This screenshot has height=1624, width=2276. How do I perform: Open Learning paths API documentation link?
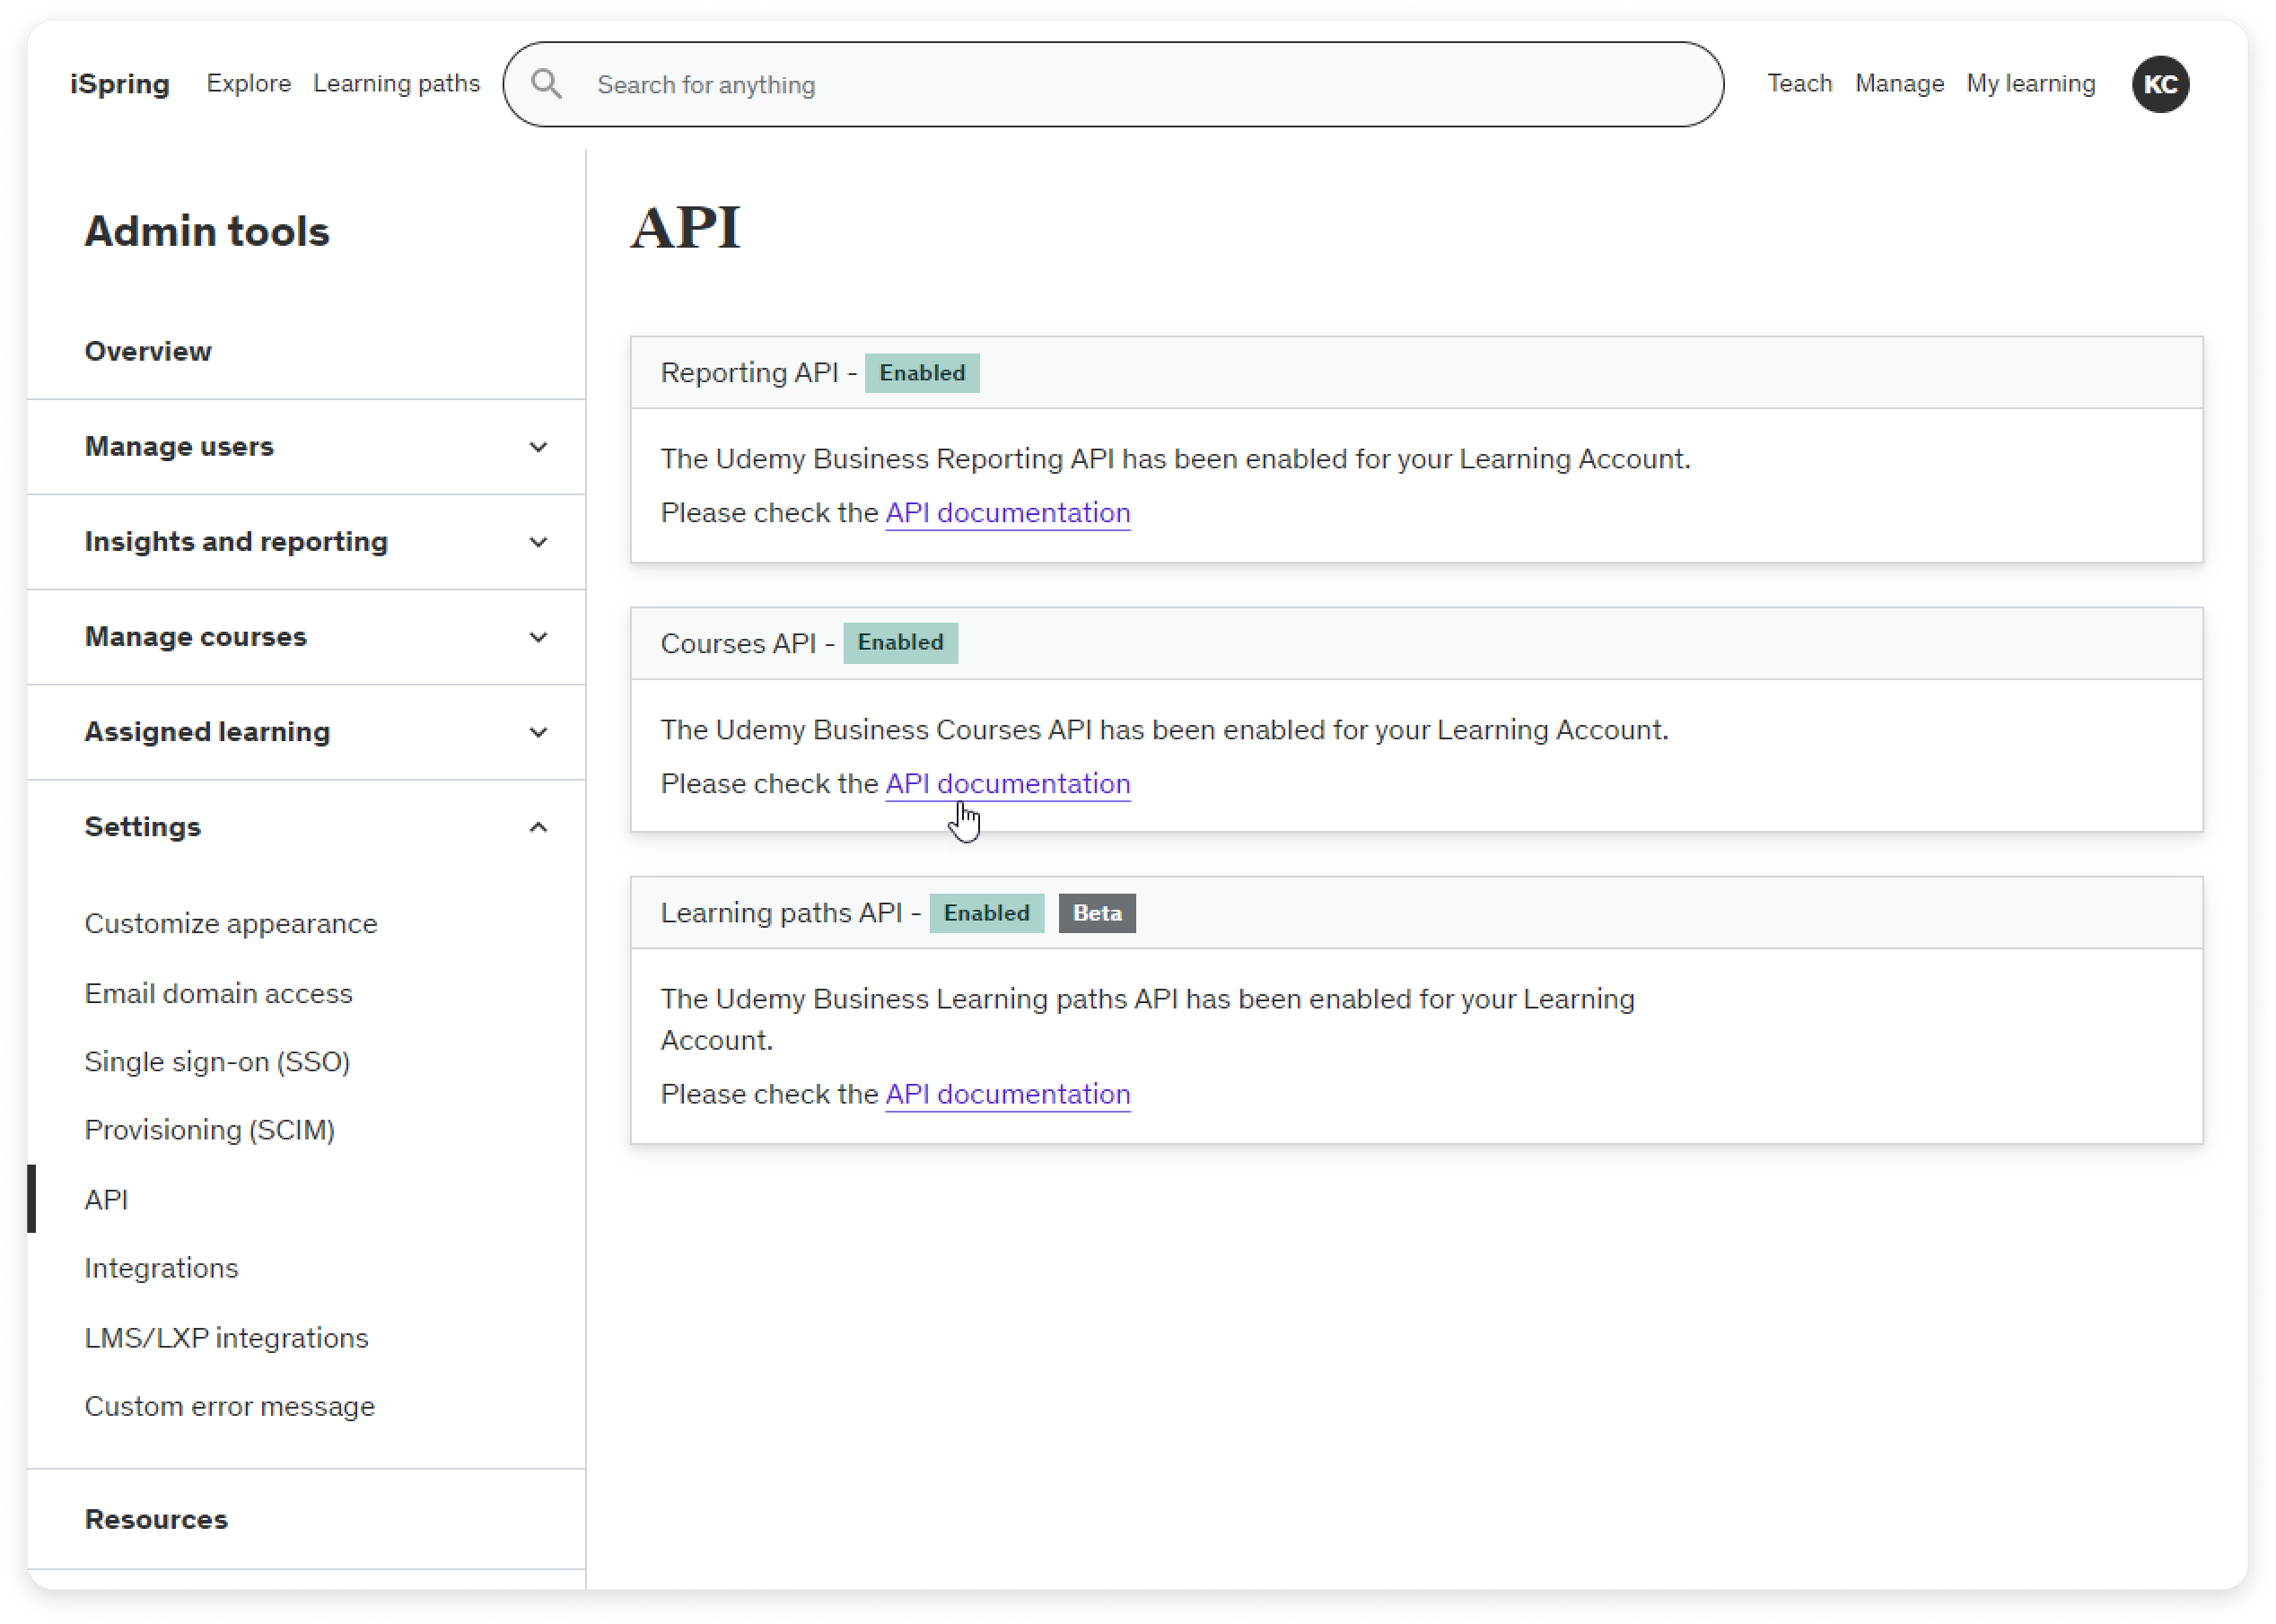coord(1008,1094)
